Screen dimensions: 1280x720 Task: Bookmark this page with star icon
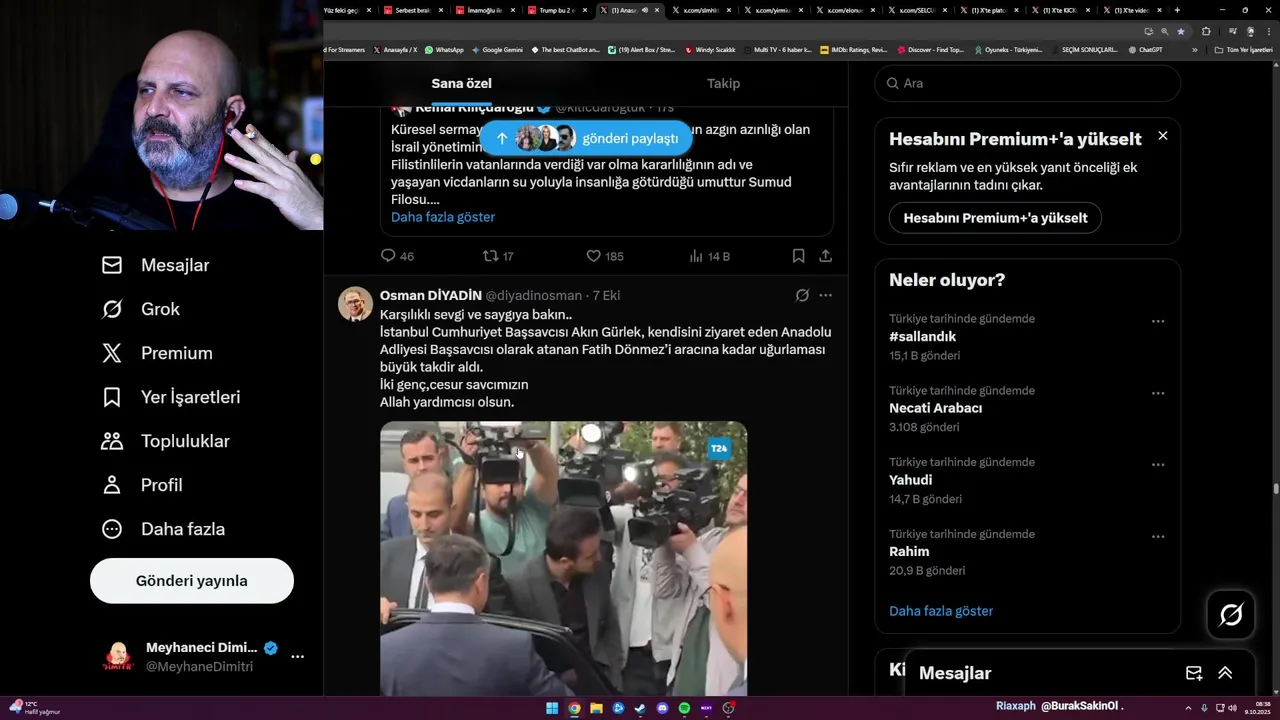(1181, 31)
